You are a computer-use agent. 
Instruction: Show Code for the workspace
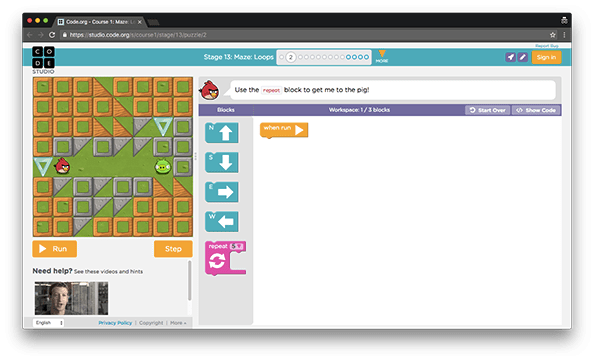click(x=536, y=110)
